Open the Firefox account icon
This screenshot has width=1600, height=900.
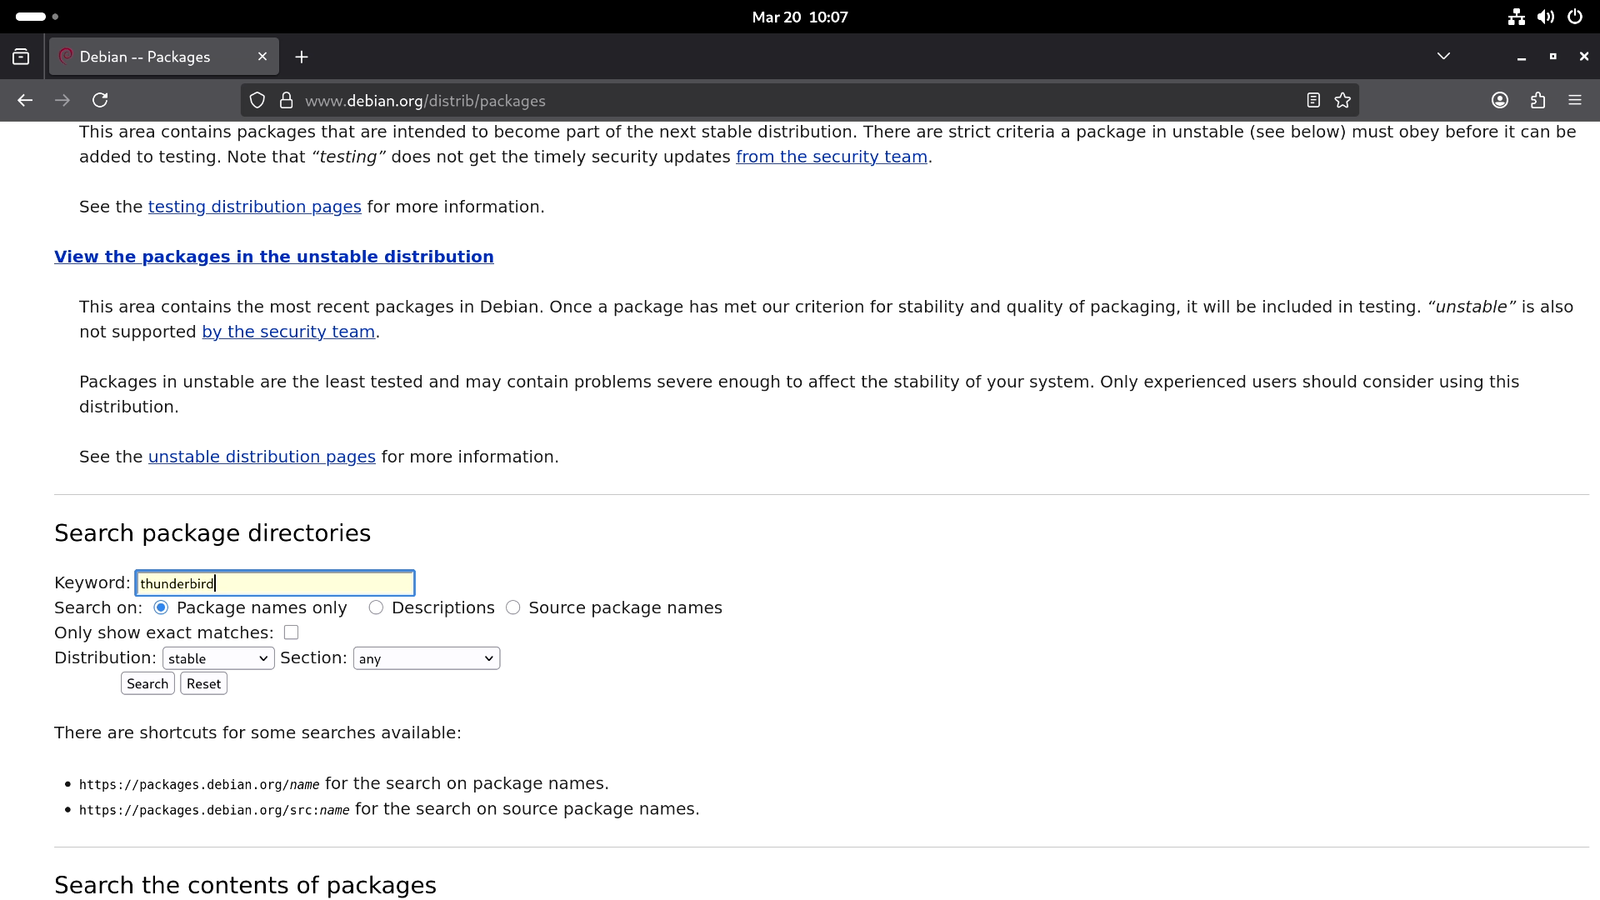(x=1500, y=100)
